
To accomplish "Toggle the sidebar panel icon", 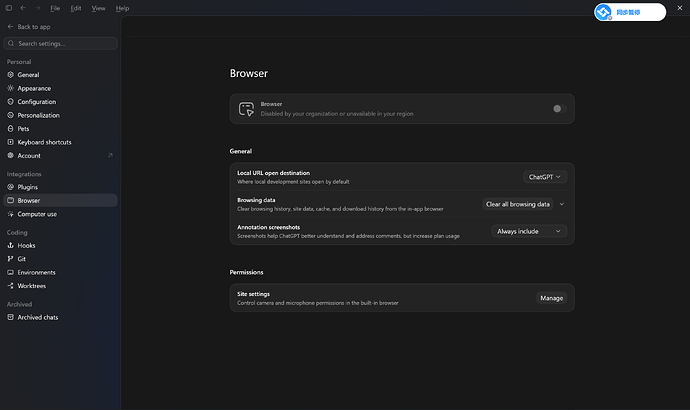I will tap(8, 8).
